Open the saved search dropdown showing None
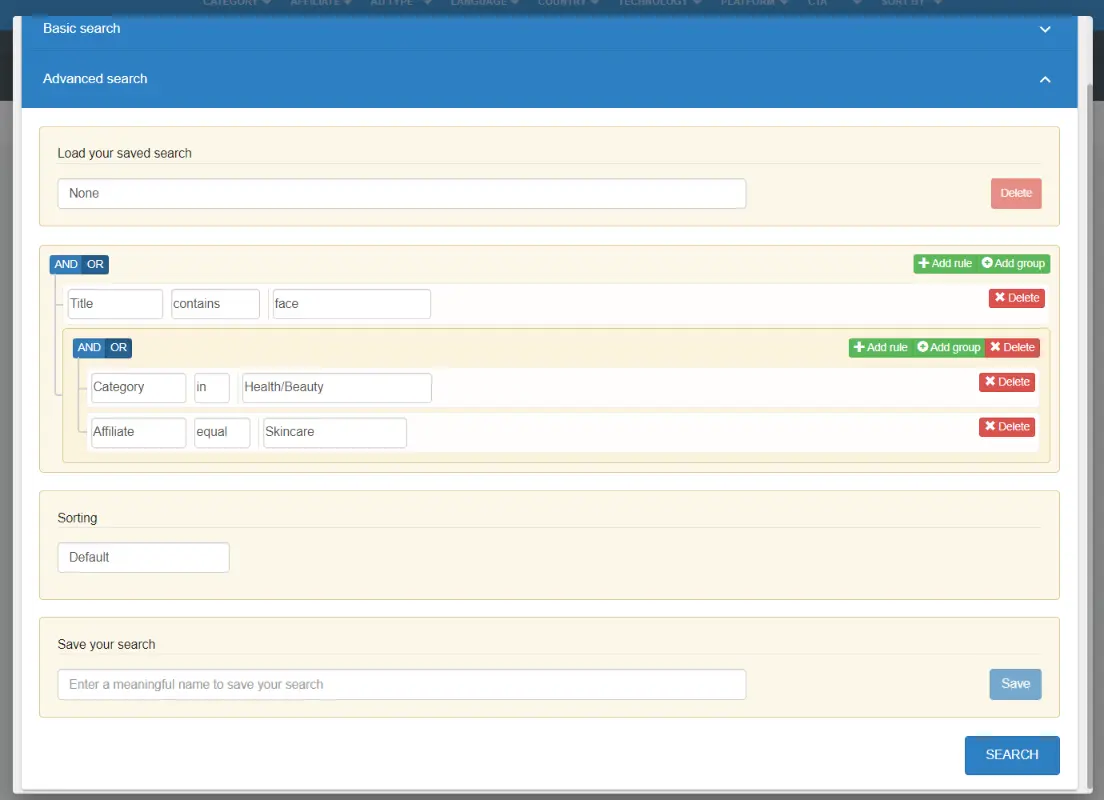The height and width of the screenshot is (800, 1104). click(401, 194)
